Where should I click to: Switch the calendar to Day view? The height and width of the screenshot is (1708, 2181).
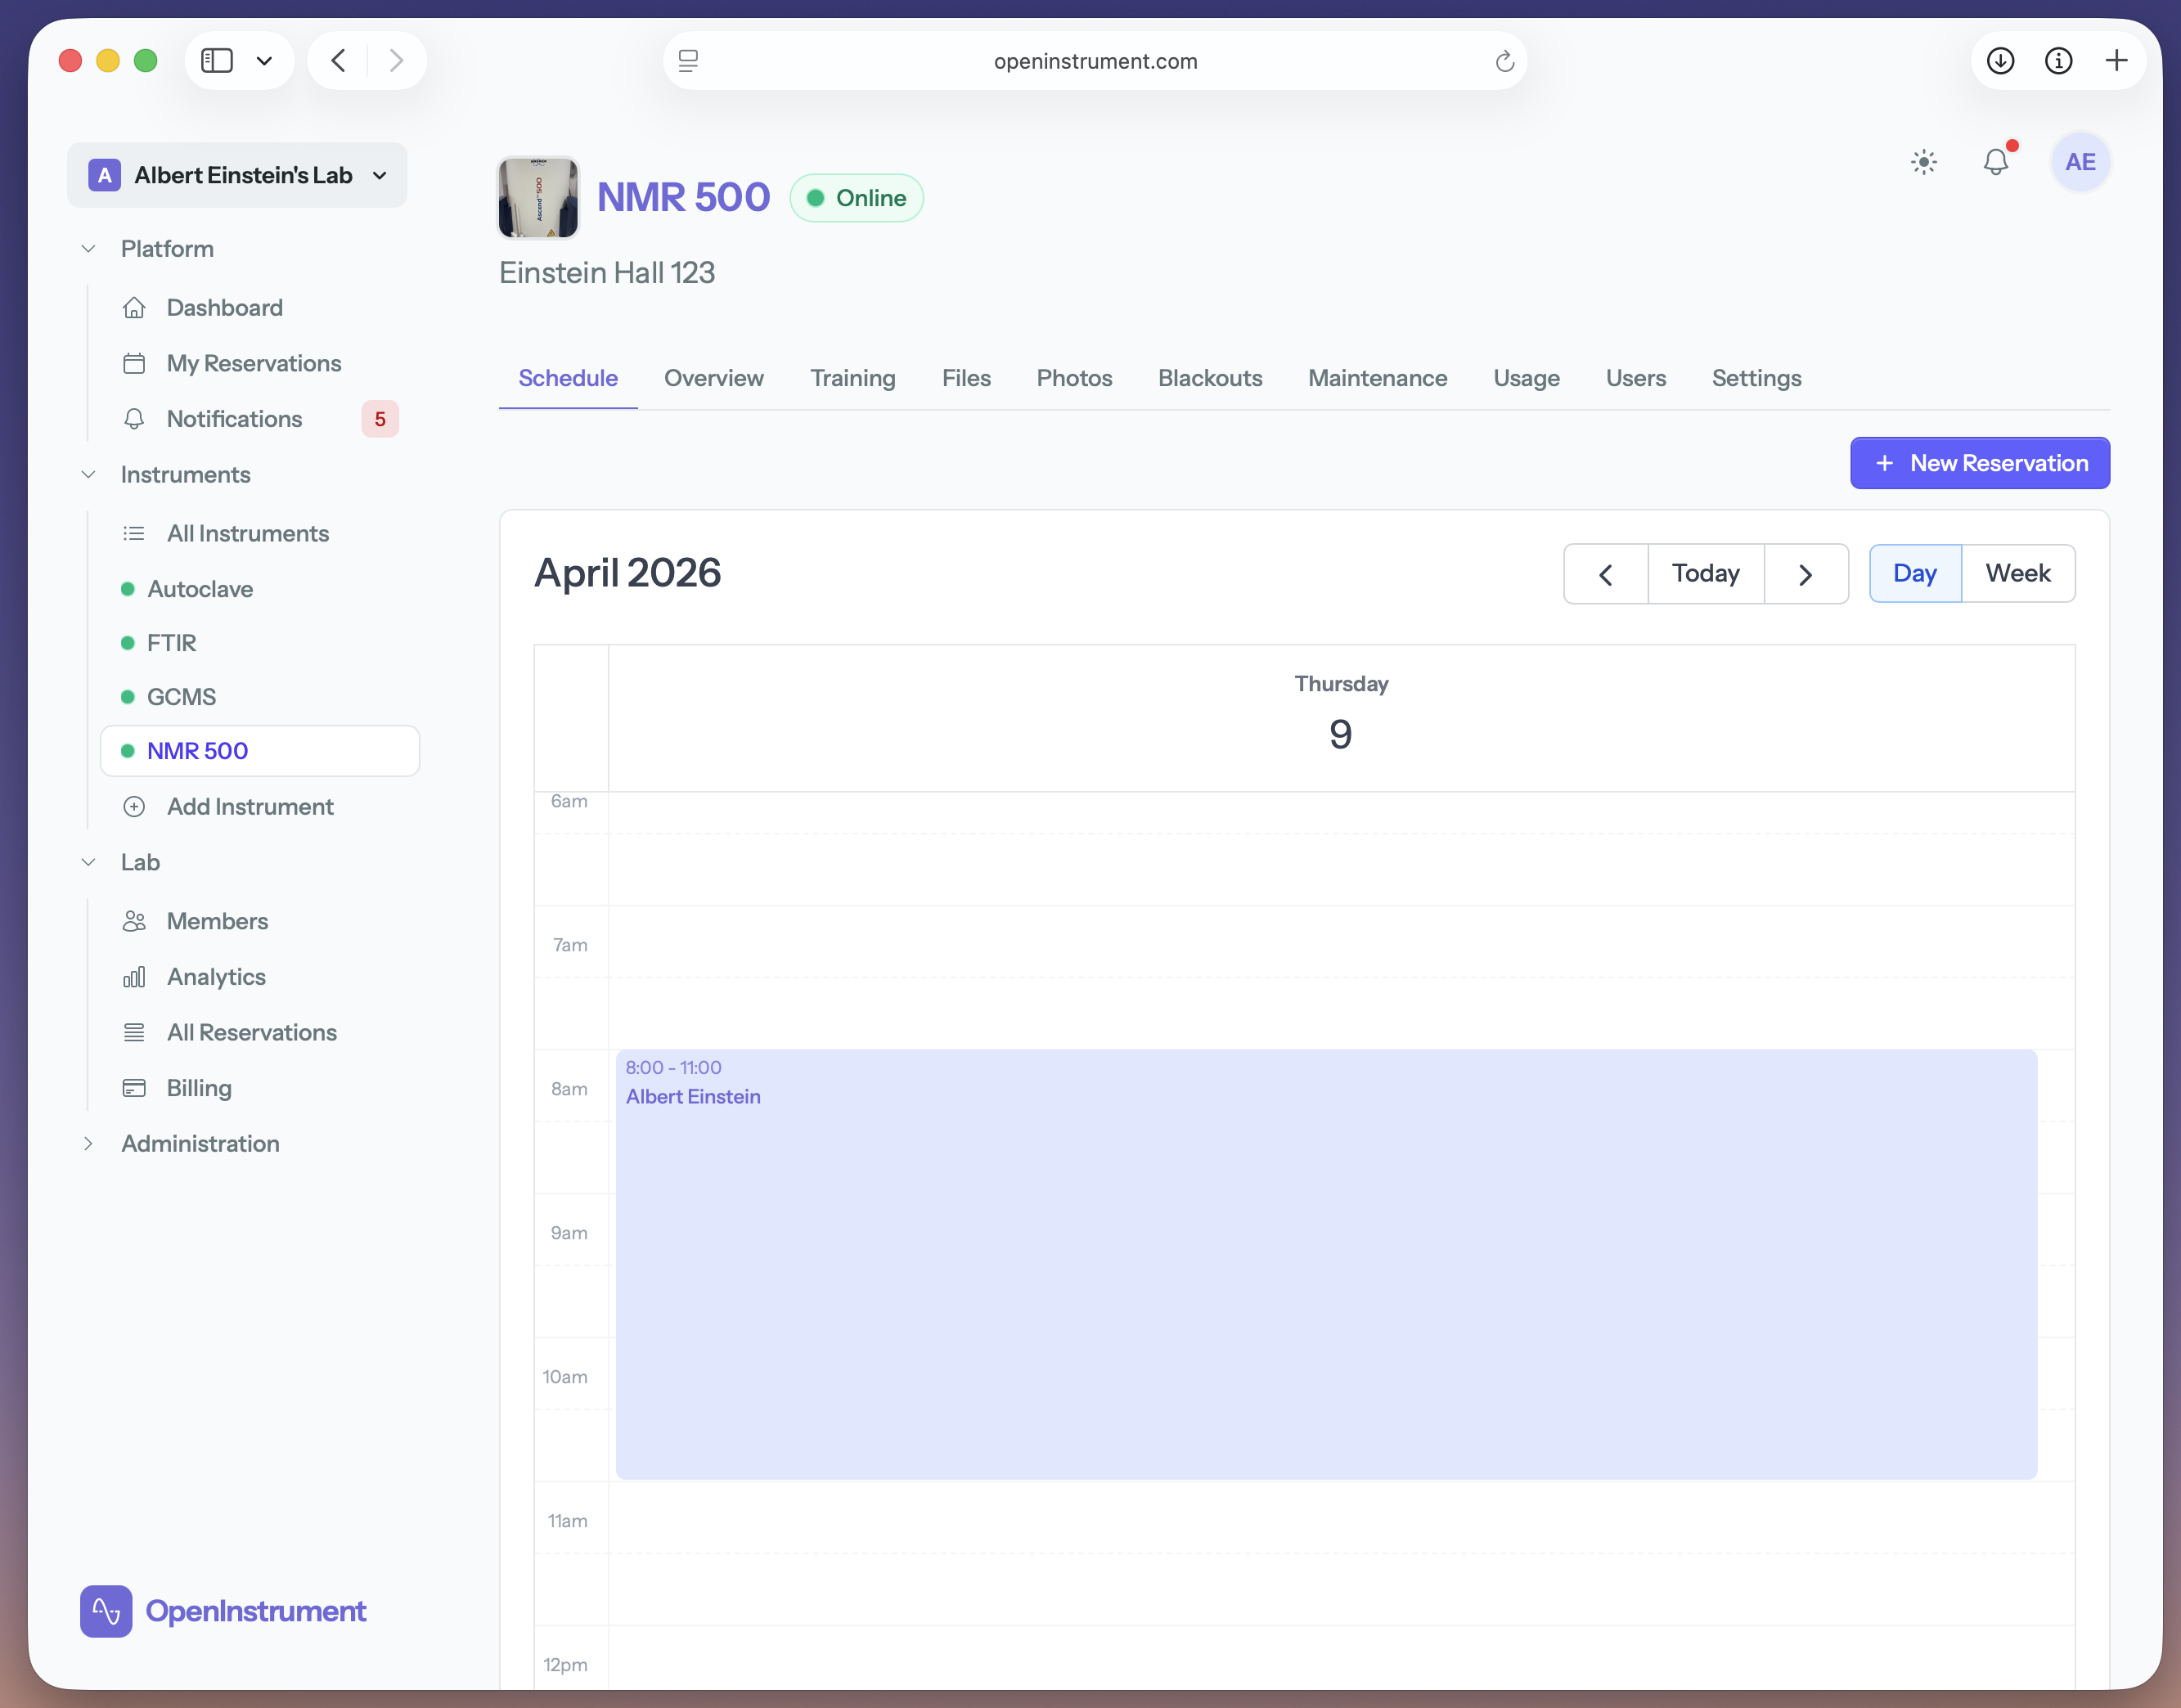(x=1914, y=573)
